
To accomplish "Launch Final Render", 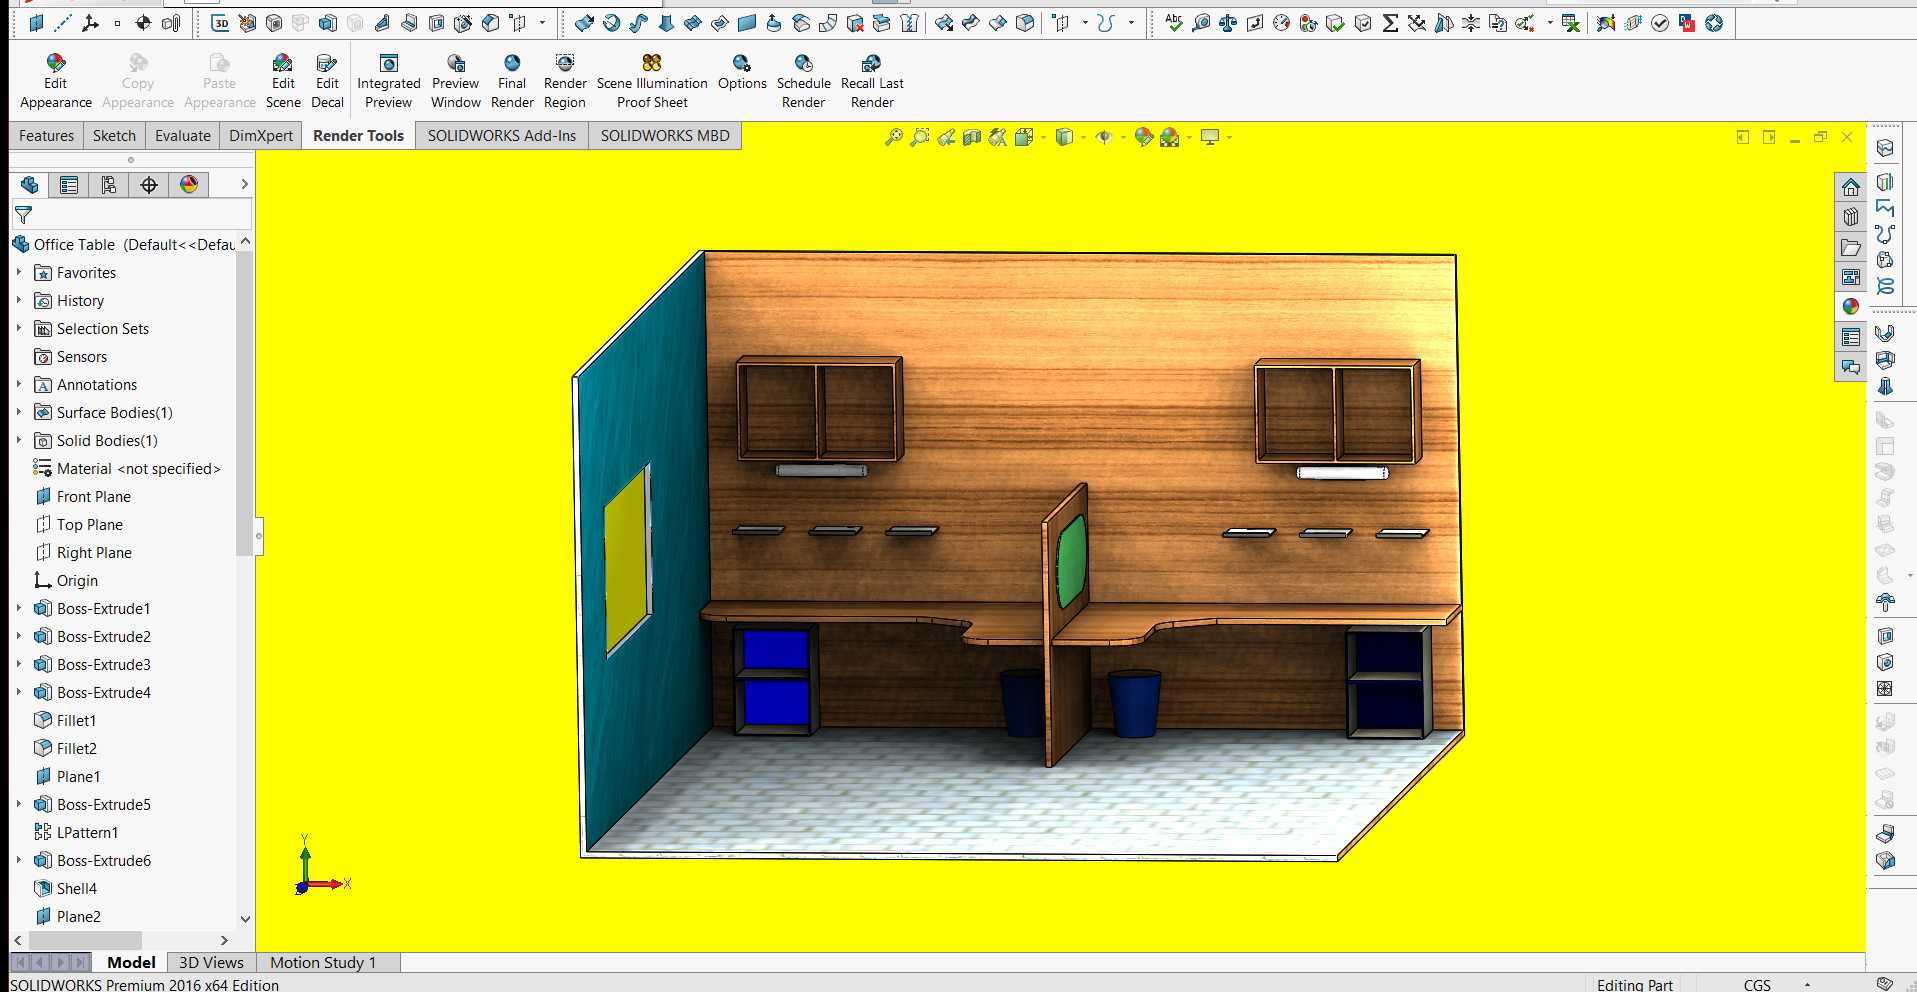I will point(512,81).
